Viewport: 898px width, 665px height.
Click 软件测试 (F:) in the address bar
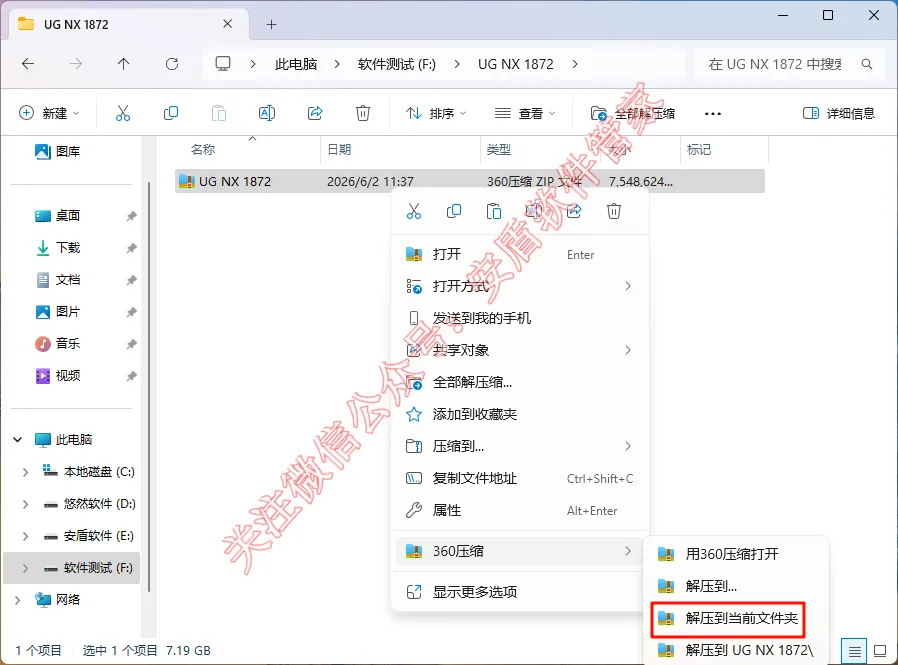[x=396, y=64]
